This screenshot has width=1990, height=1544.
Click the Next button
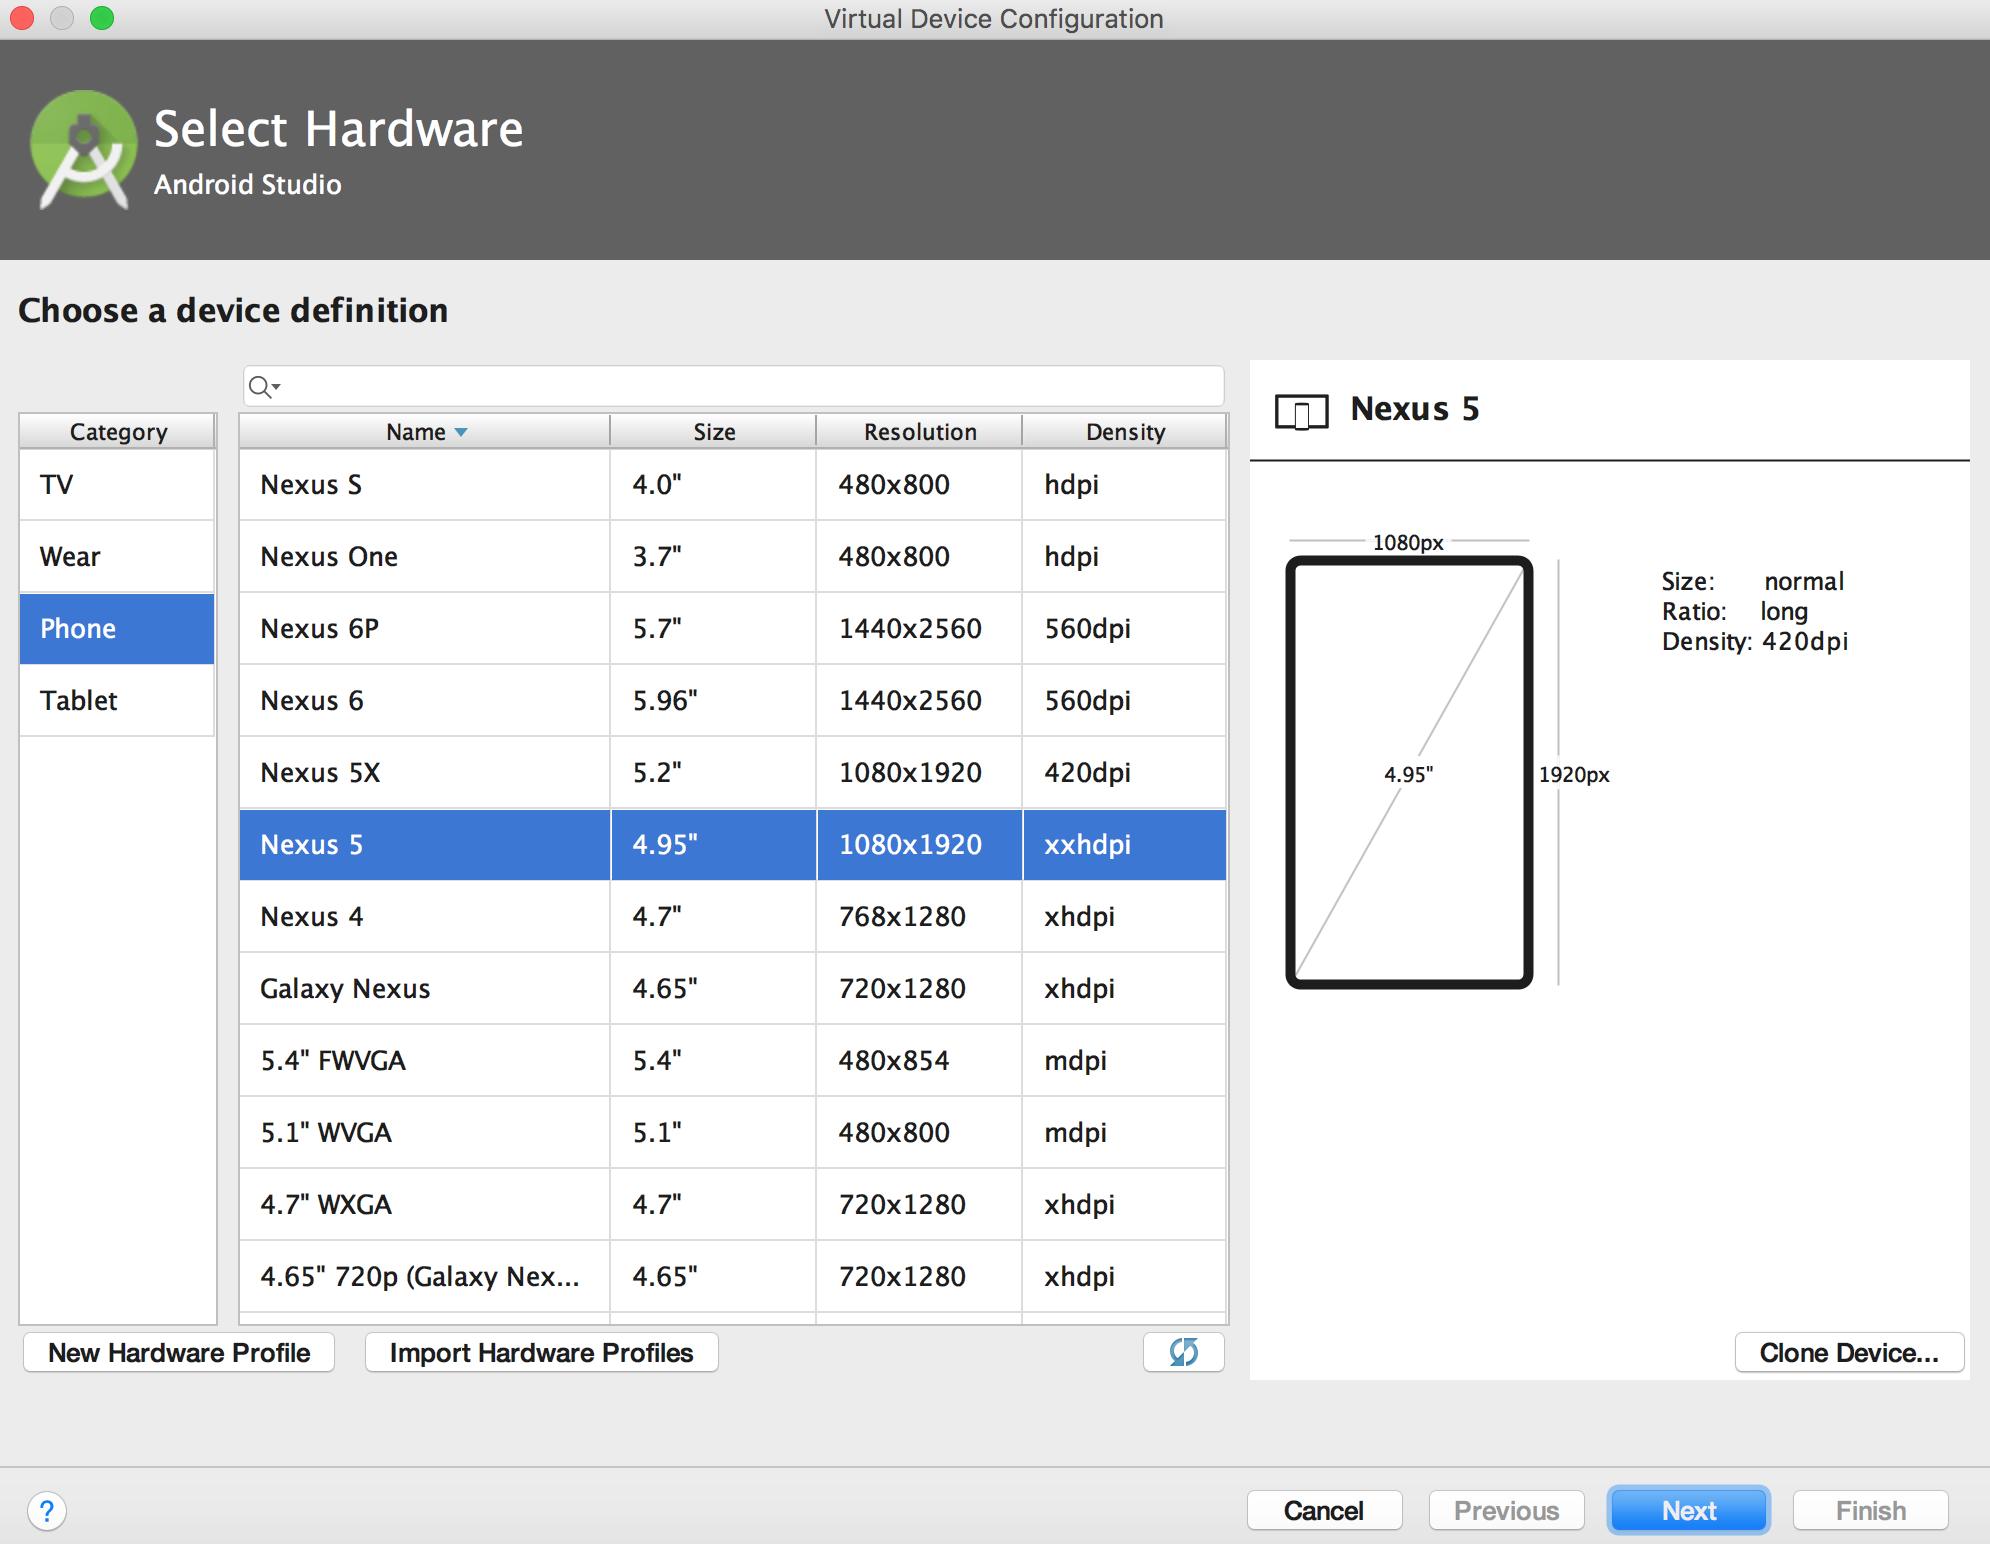click(x=1688, y=1510)
